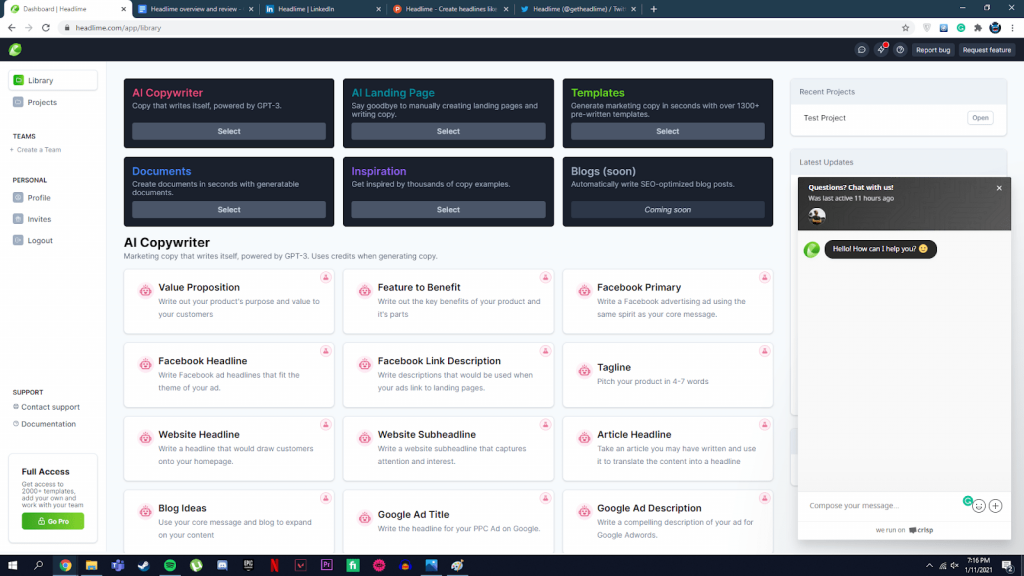The width and height of the screenshot is (1024, 576).
Task: Click the robot icon on Google Ad Title card
Action: pyautogui.click(x=365, y=518)
